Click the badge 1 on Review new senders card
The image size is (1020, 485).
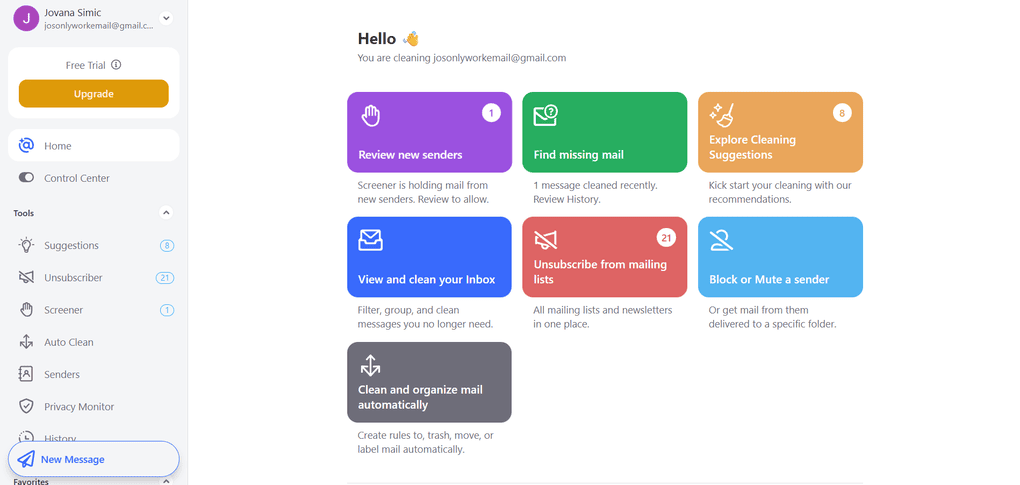pyautogui.click(x=491, y=113)
